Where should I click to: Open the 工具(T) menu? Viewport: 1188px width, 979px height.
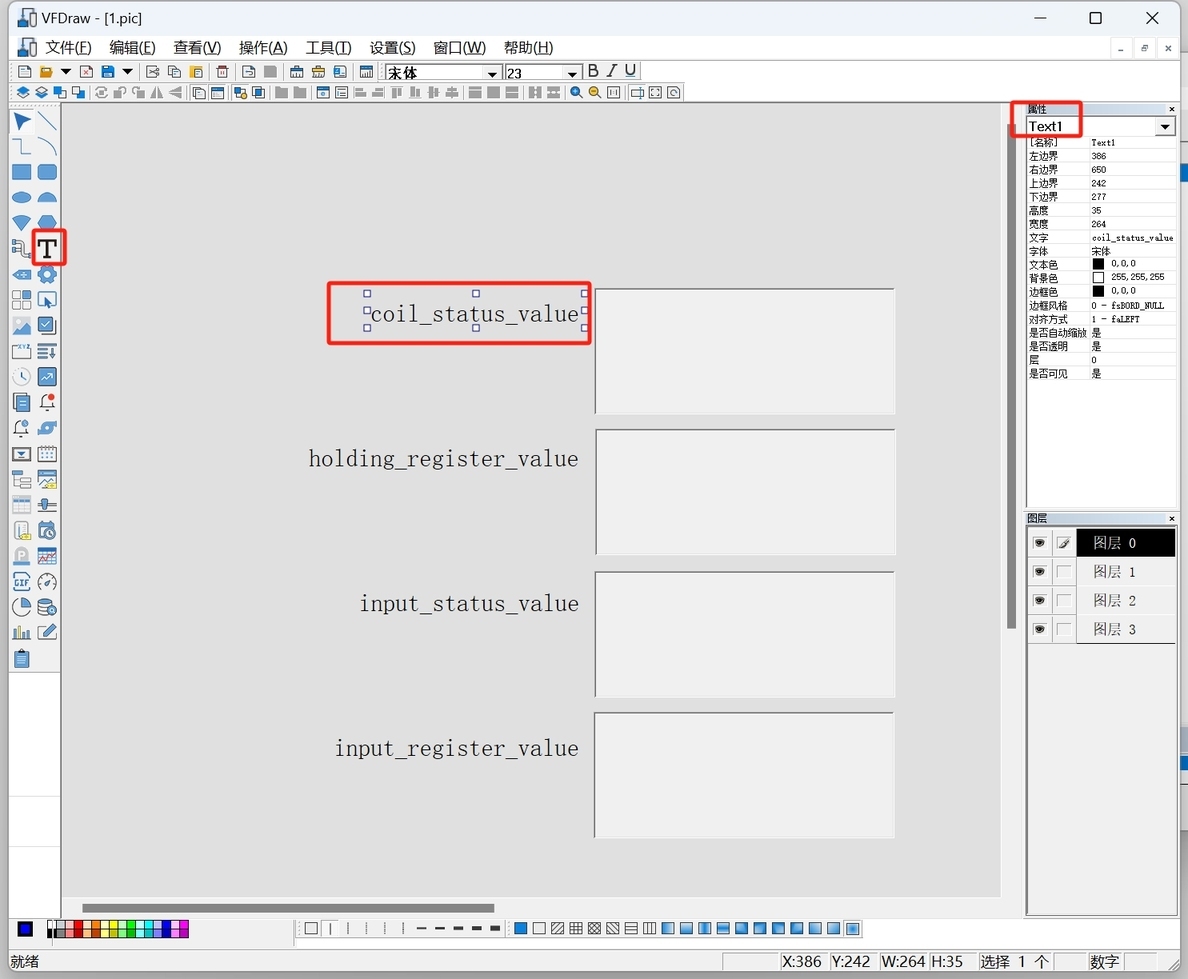[x=328, y=48]
